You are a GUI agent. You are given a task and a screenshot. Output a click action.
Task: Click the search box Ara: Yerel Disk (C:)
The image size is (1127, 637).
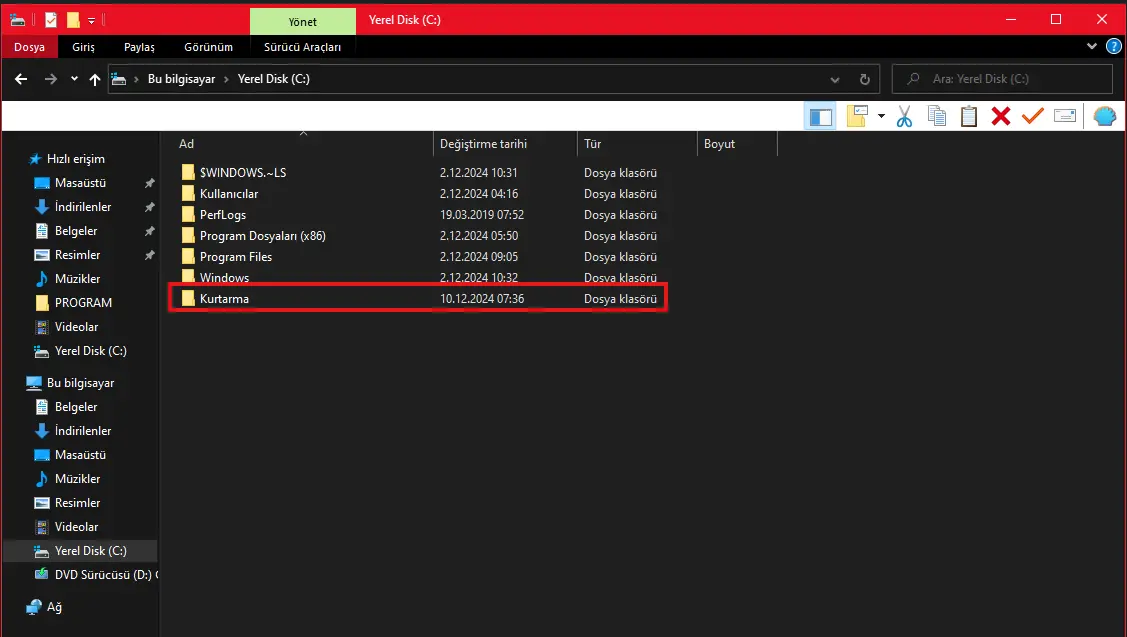1003,79
